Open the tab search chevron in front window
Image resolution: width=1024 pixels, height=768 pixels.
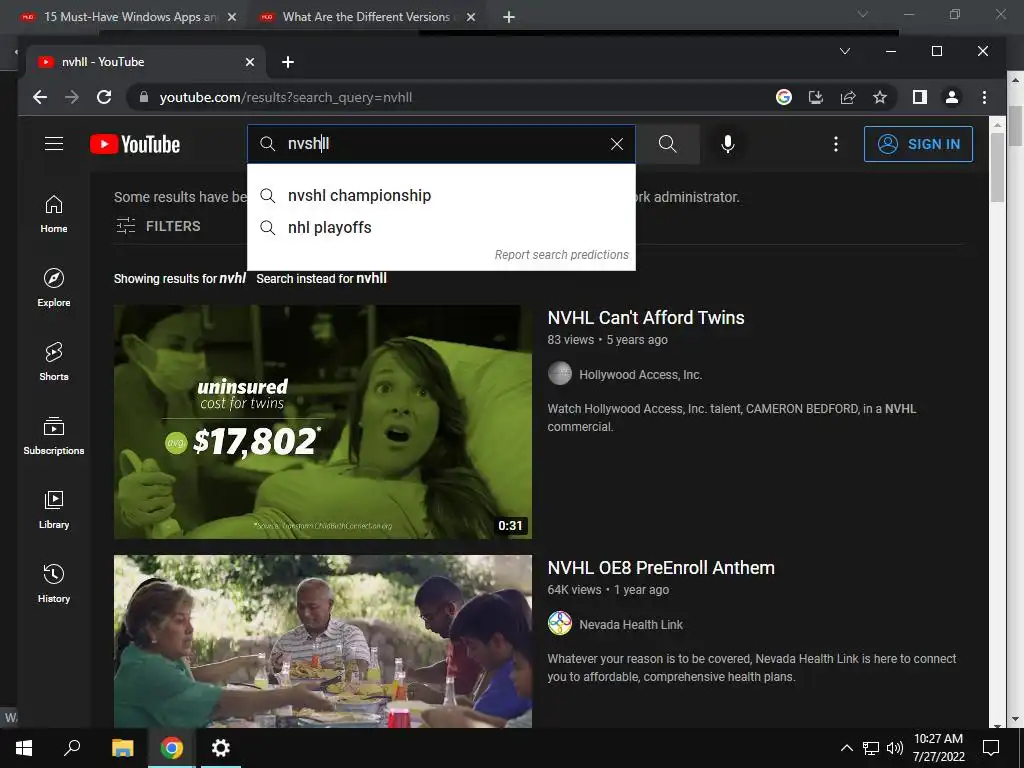pyautogui.click(x=844, y=51)
